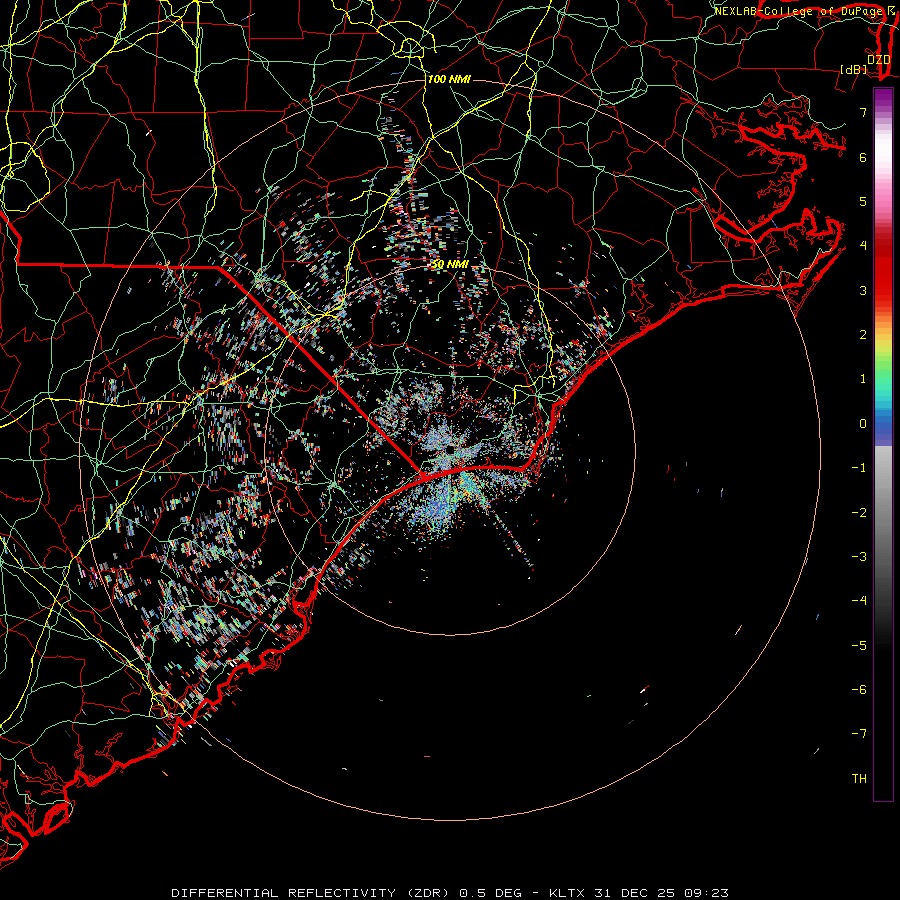Click the "TH" threshold label
900x900 pixels.
pos(859,779)
